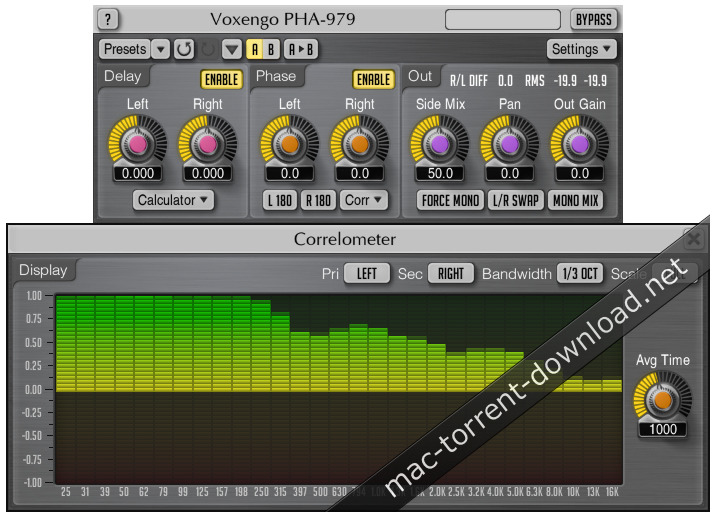Click the Phase Right 0.0 value field
The height and width of the screenshot is (512, 716).
[360, 174]
